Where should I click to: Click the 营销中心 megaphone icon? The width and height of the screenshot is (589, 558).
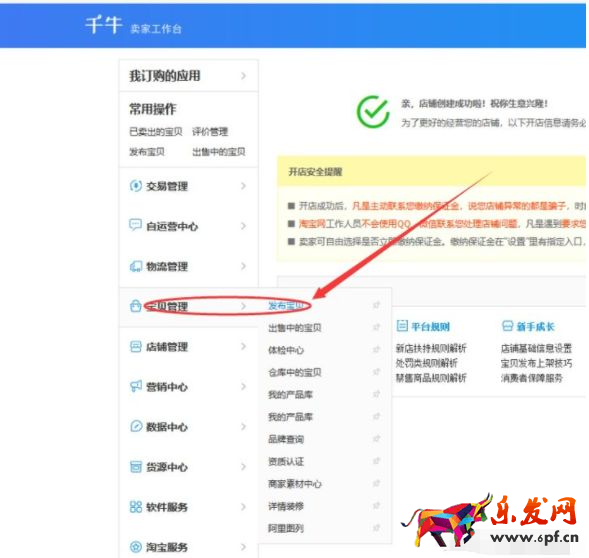point(136,386)
